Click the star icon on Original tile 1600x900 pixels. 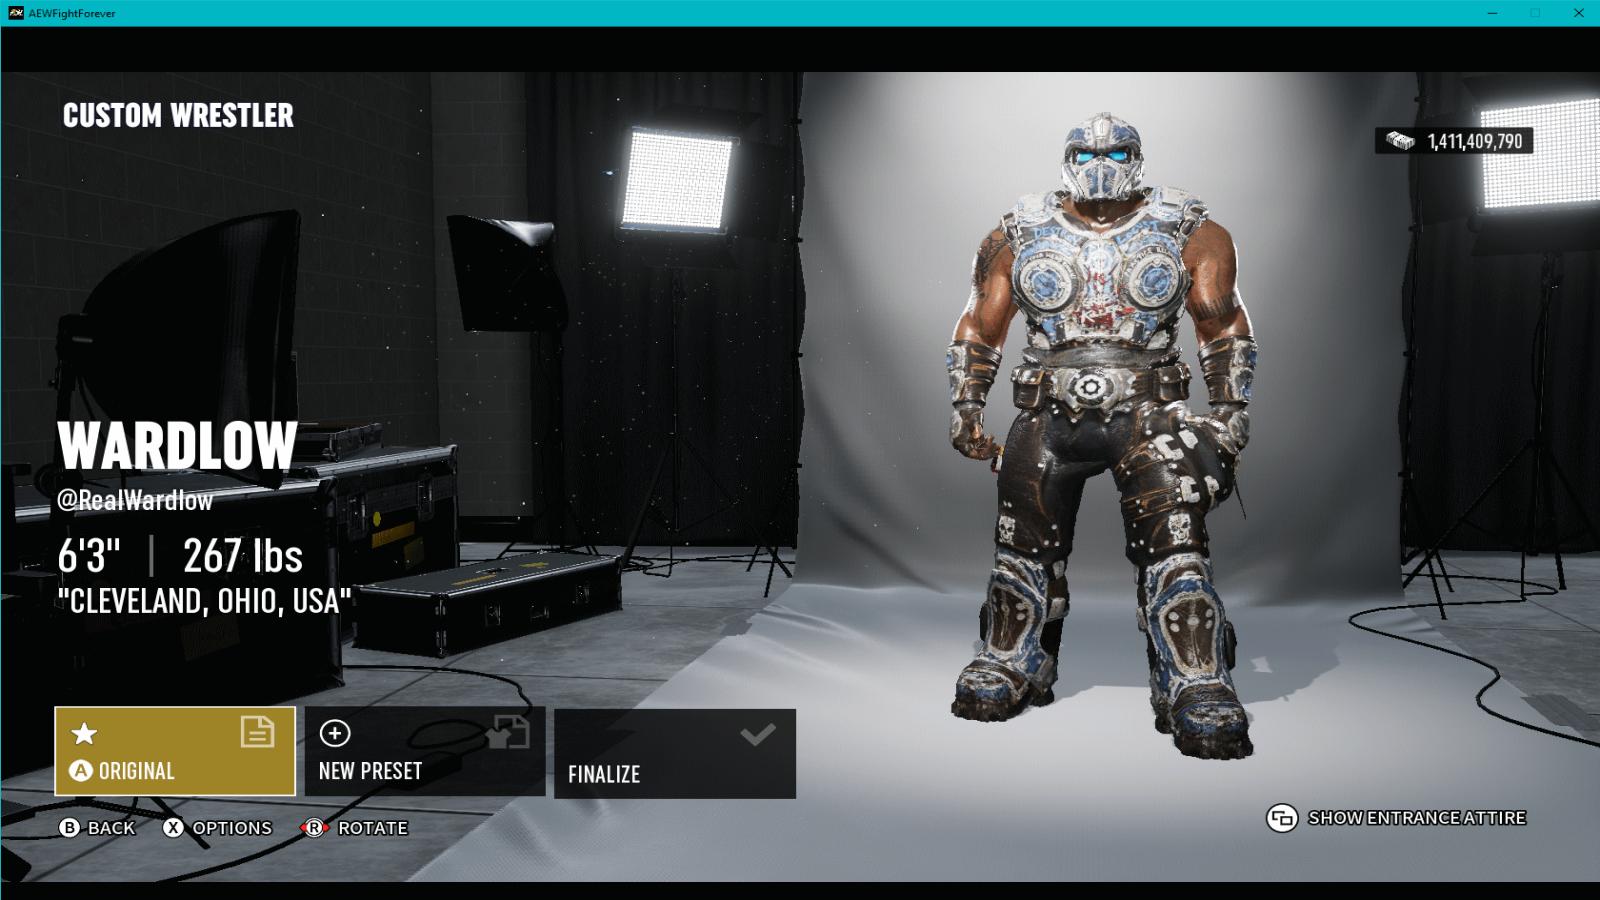(84, 733)
